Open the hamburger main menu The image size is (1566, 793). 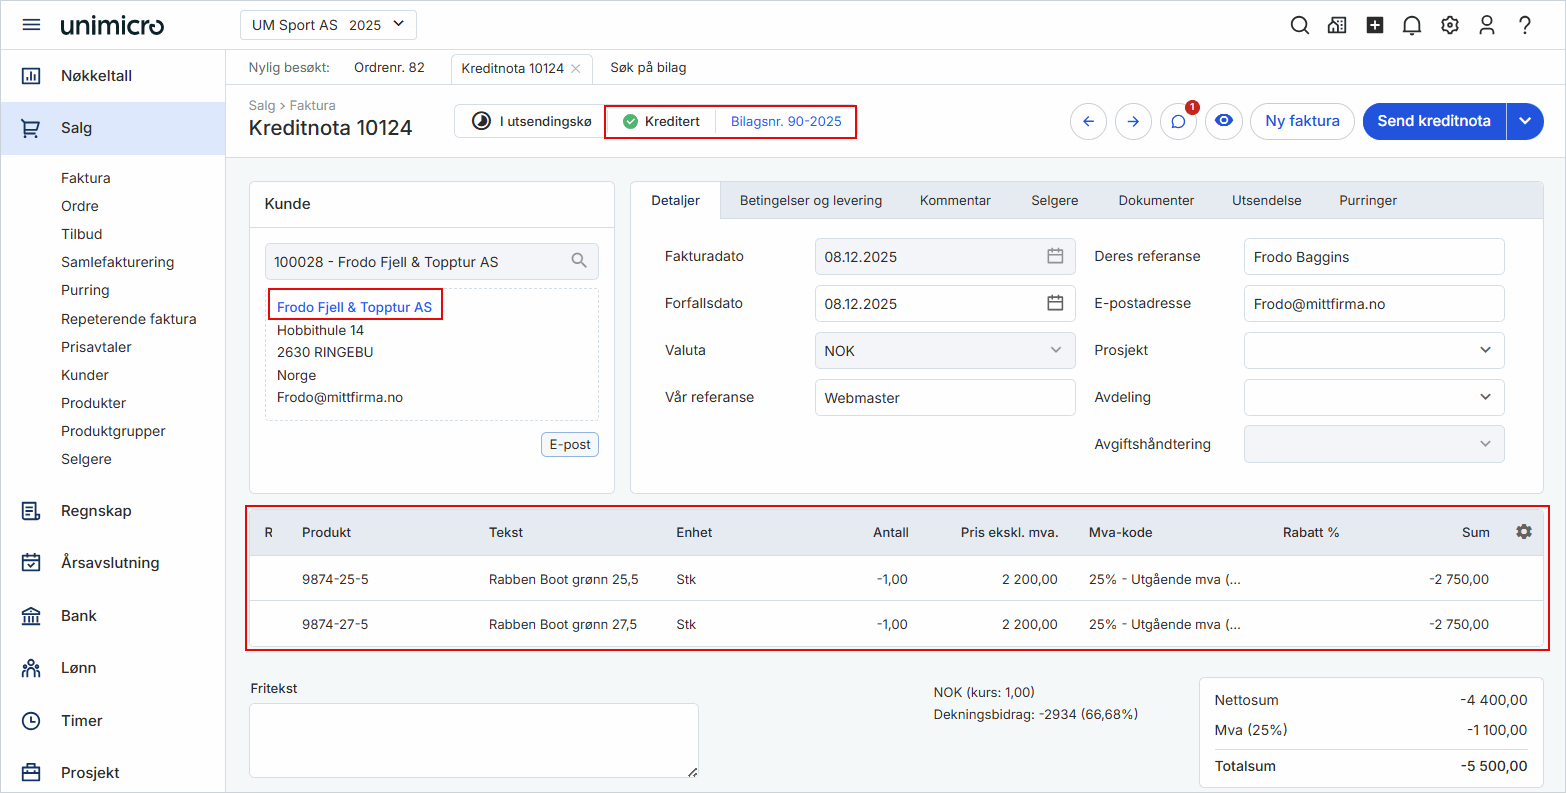pos(31,25)
